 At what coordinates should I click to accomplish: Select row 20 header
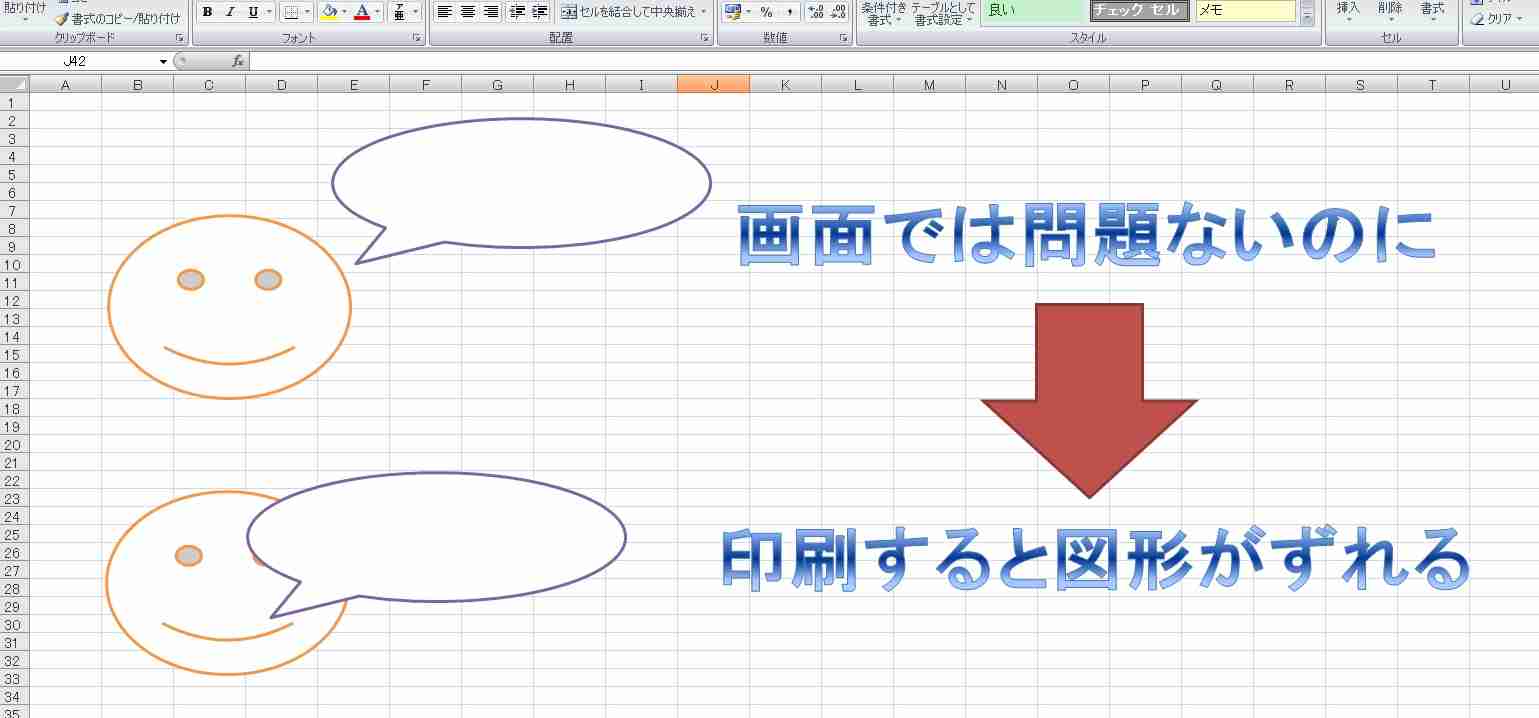tap(14, 445)
